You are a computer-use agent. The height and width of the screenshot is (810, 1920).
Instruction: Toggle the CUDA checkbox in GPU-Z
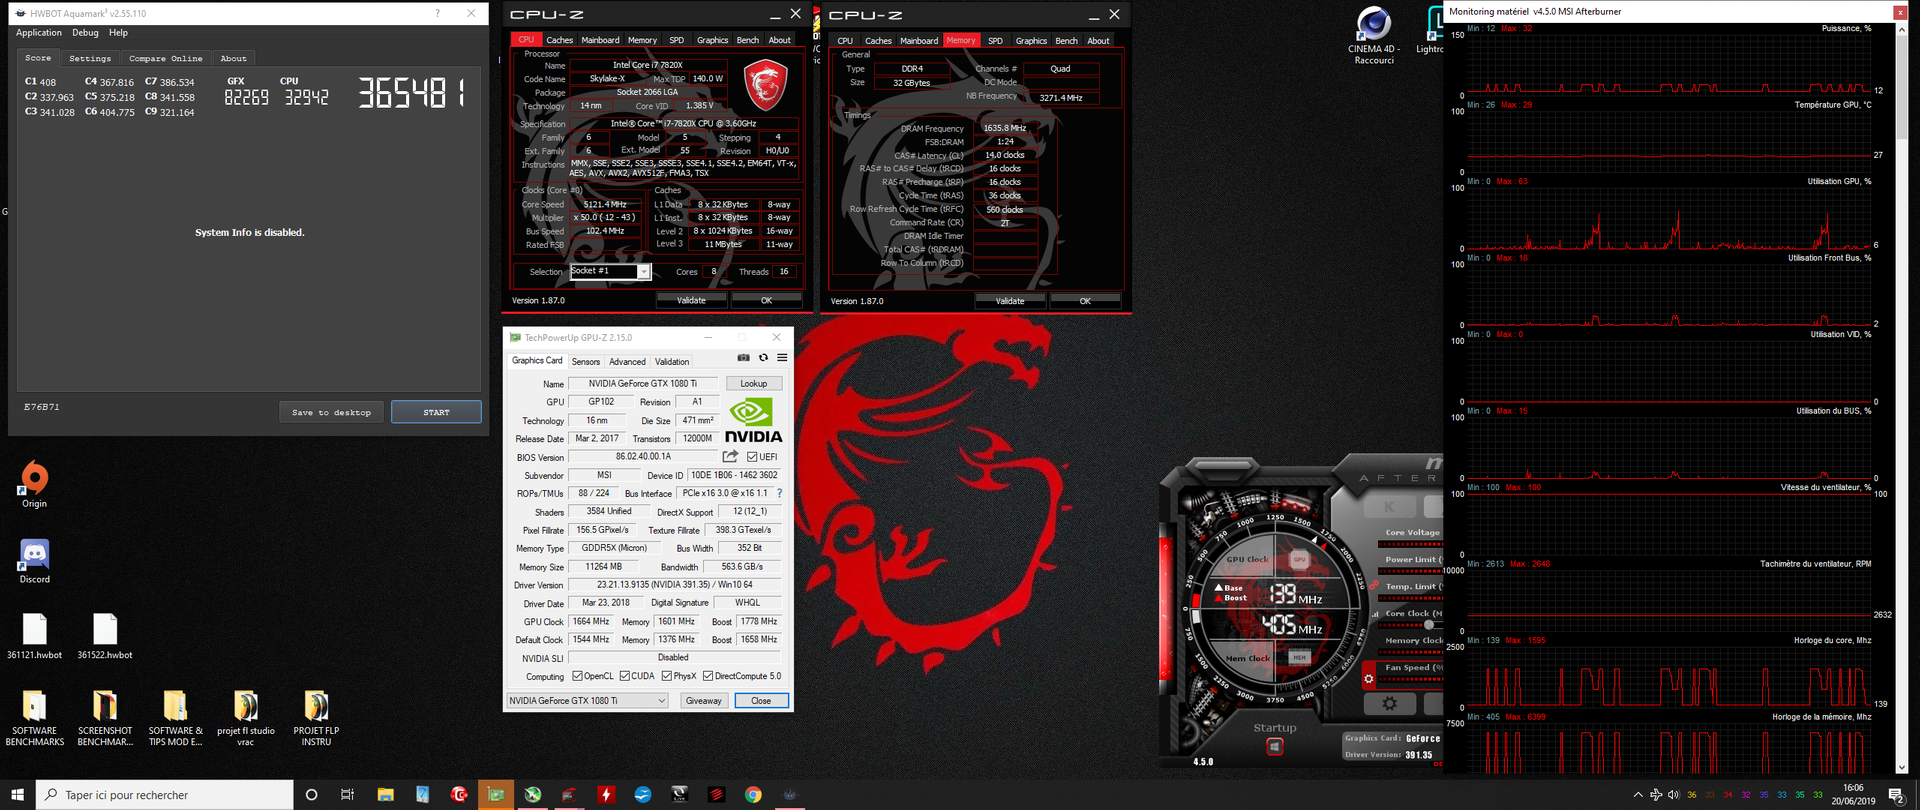[x=624, y=676]
